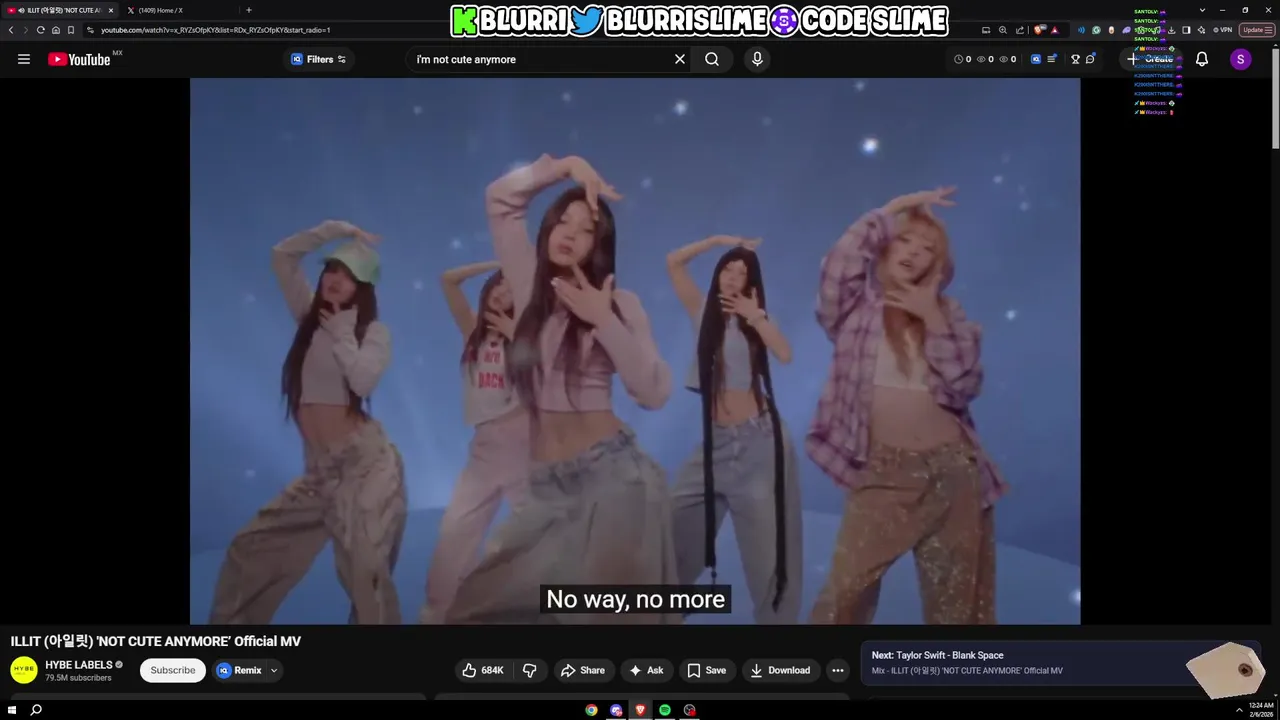1280x720 pixels.
Task: Open the tab search dropdown chevron
Action: pyautogui.click(x=1202, y=10)
